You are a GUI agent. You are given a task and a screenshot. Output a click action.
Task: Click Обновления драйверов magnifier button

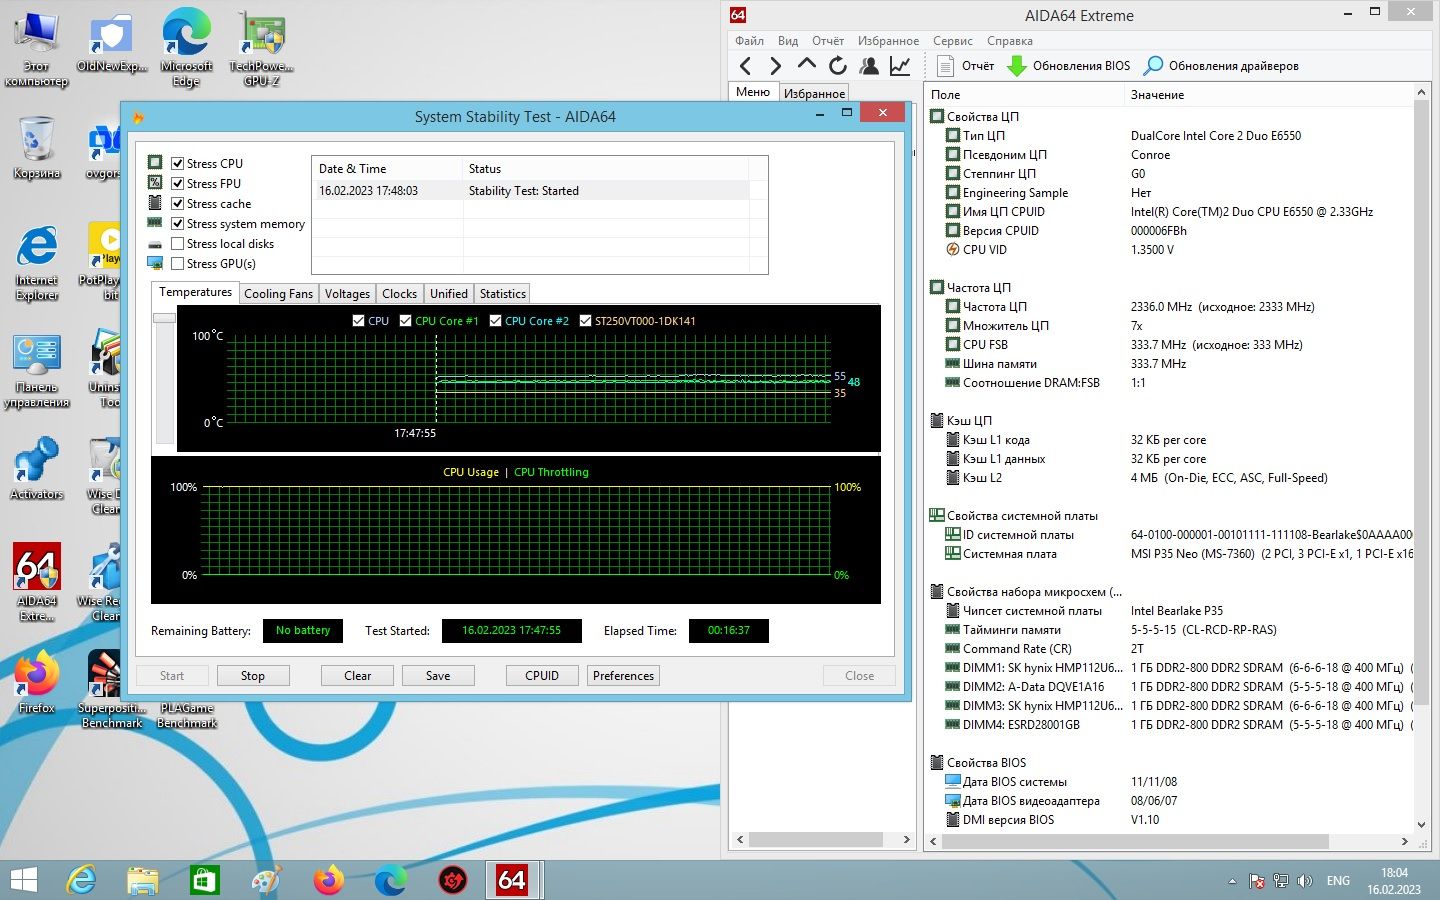pyautogui.click(x=1221, y=66)
